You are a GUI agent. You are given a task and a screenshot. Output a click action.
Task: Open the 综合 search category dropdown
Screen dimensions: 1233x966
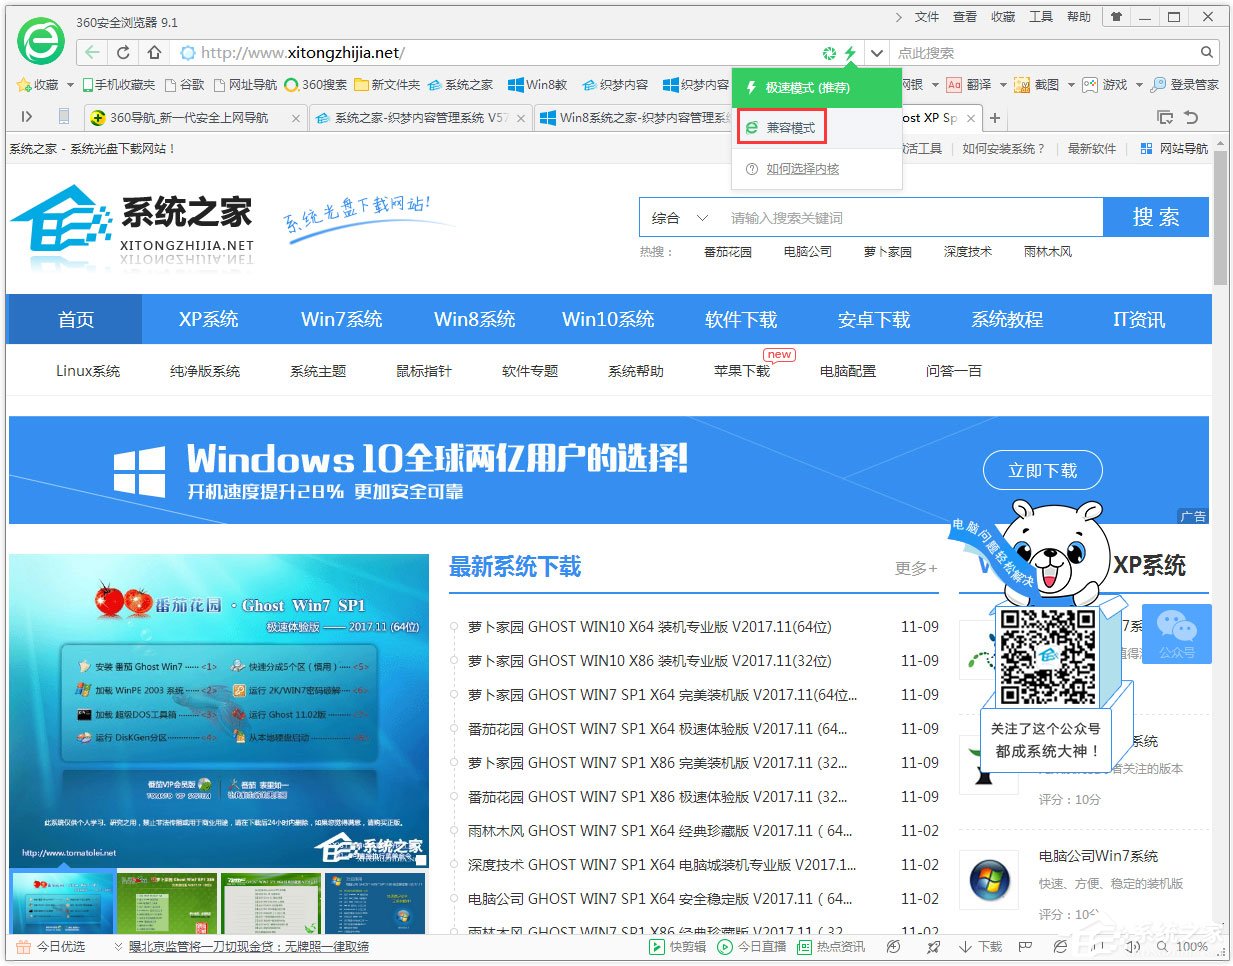(x=678, y=217)
